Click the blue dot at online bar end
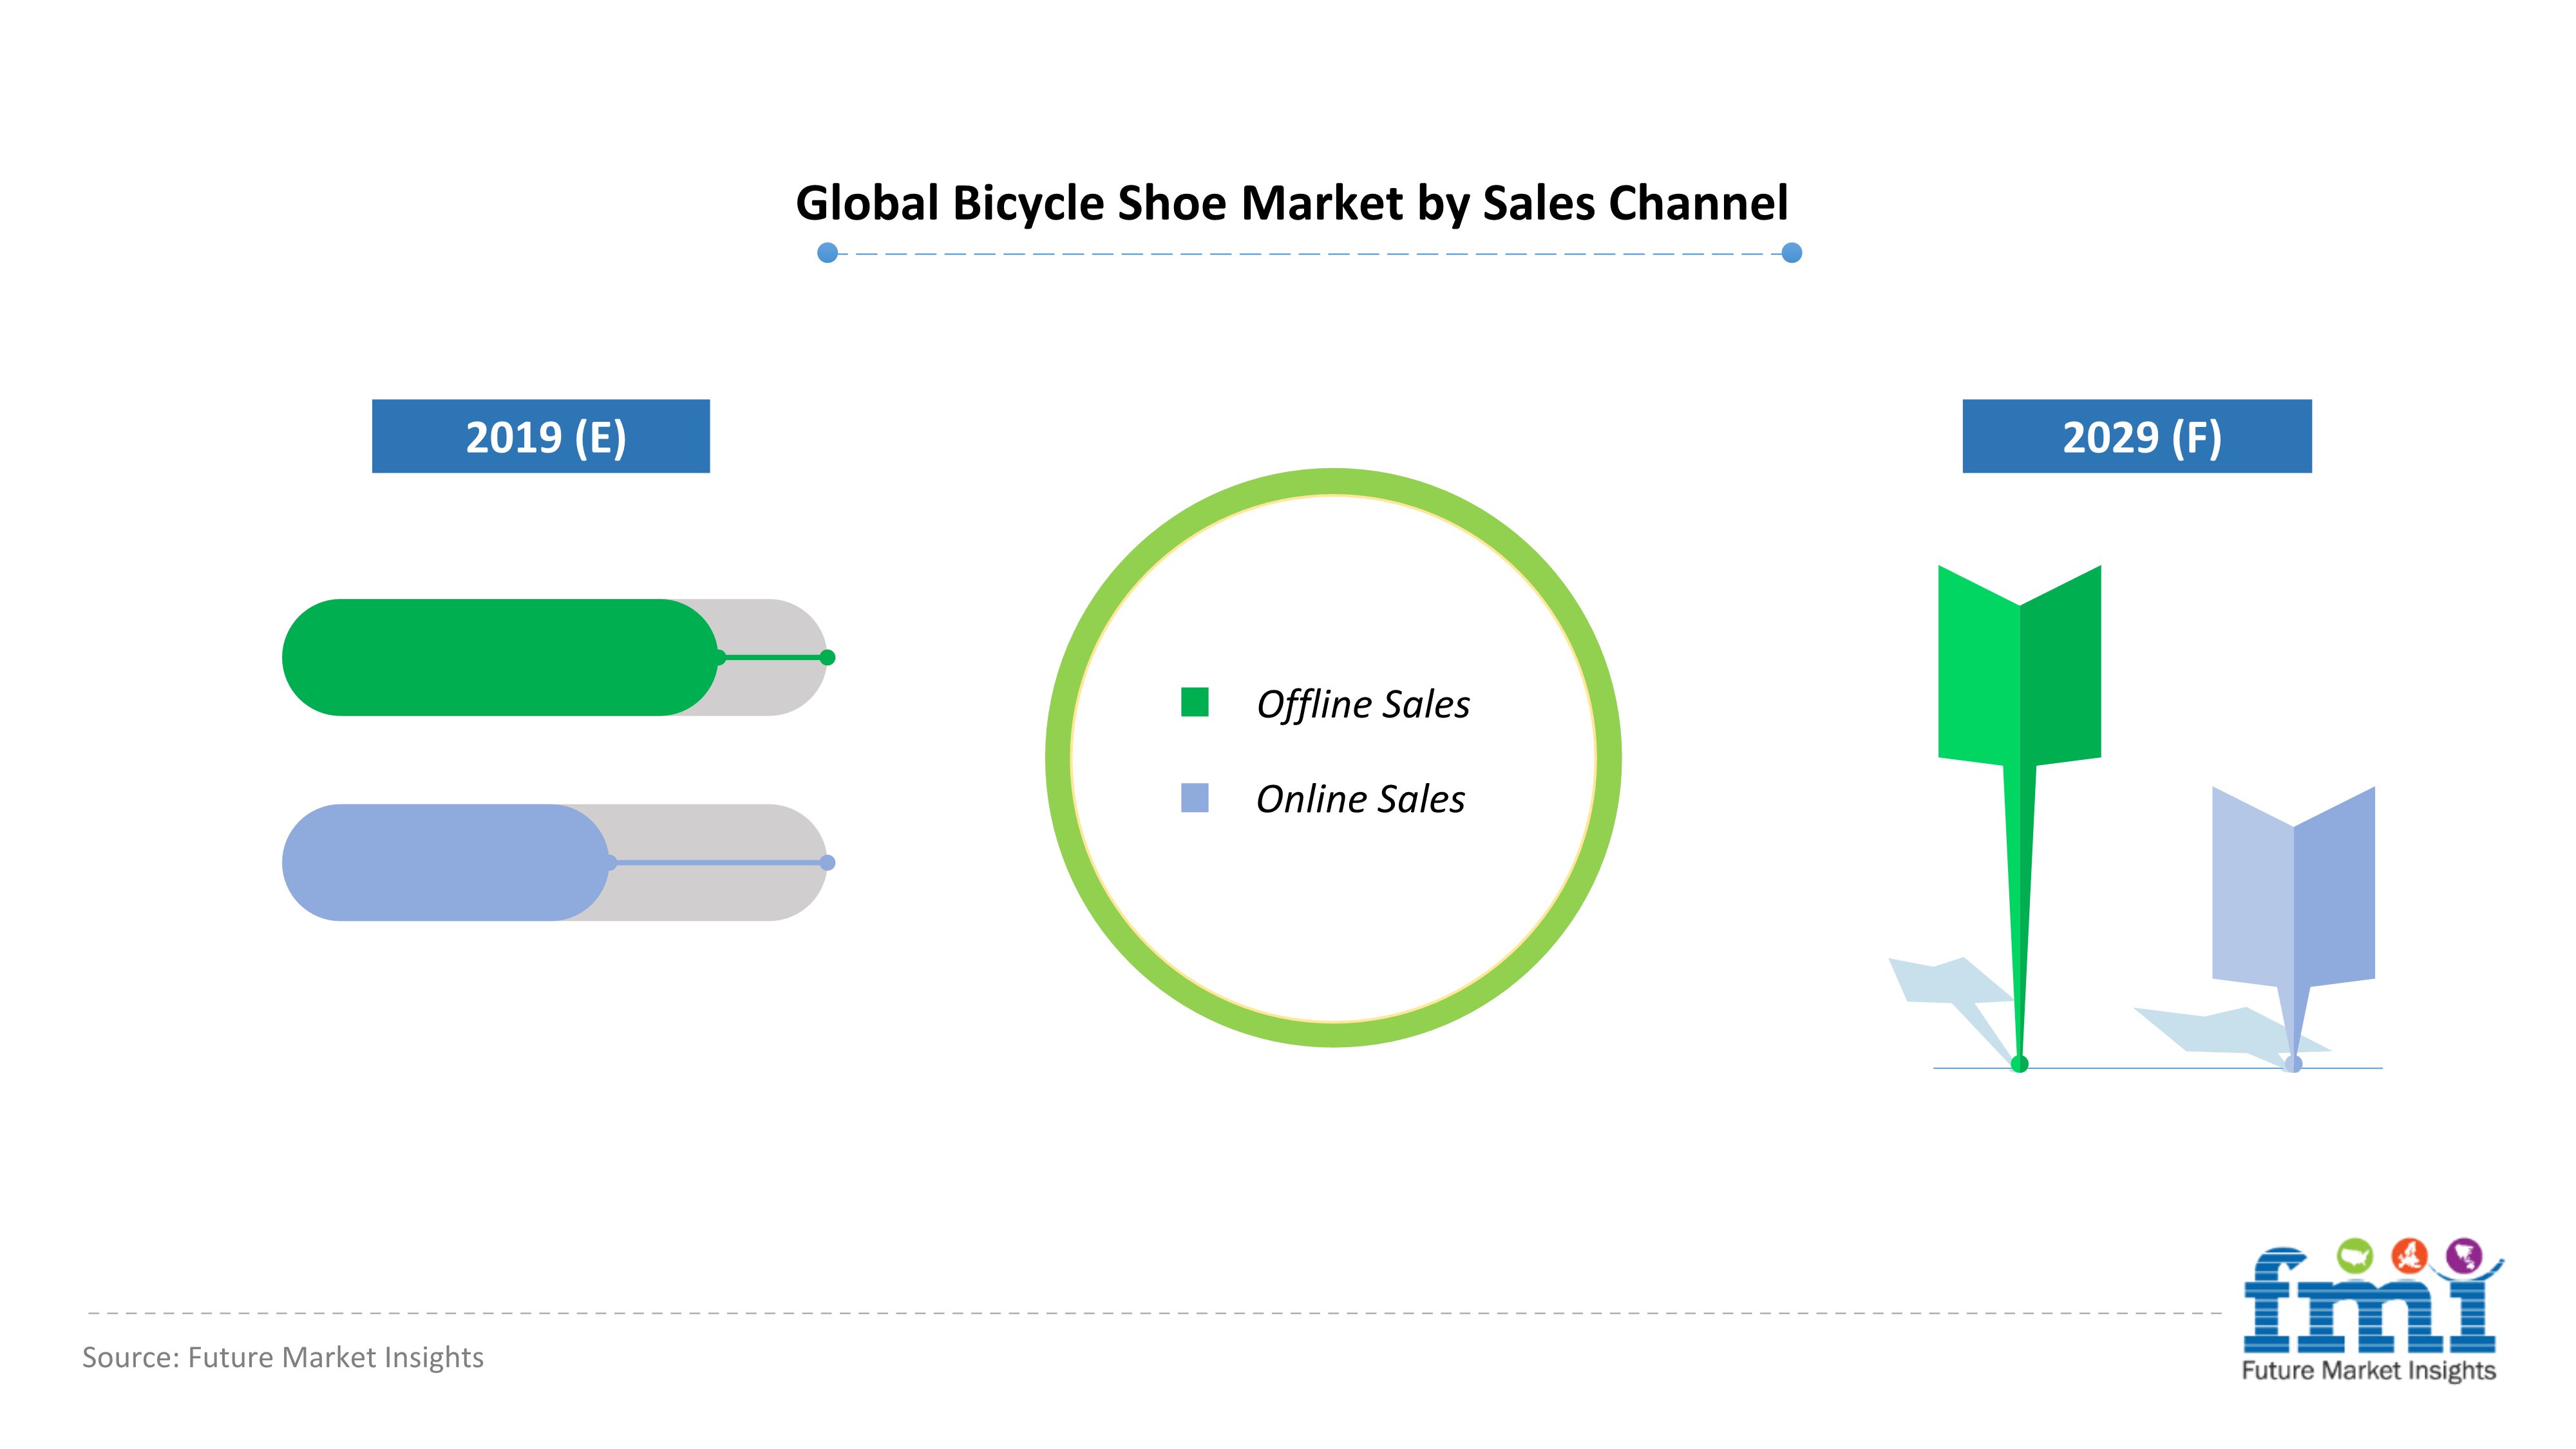The height and width of the screenshot is (1449, 2576). click(x=827, y=862)
